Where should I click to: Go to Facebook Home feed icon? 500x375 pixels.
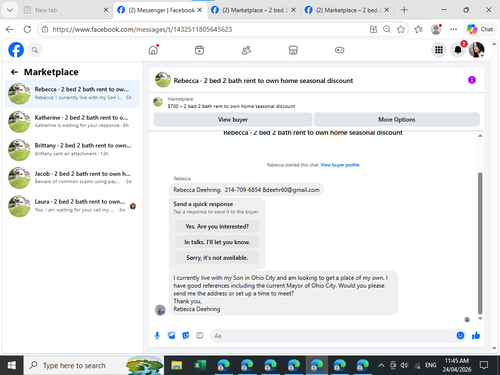153,50
